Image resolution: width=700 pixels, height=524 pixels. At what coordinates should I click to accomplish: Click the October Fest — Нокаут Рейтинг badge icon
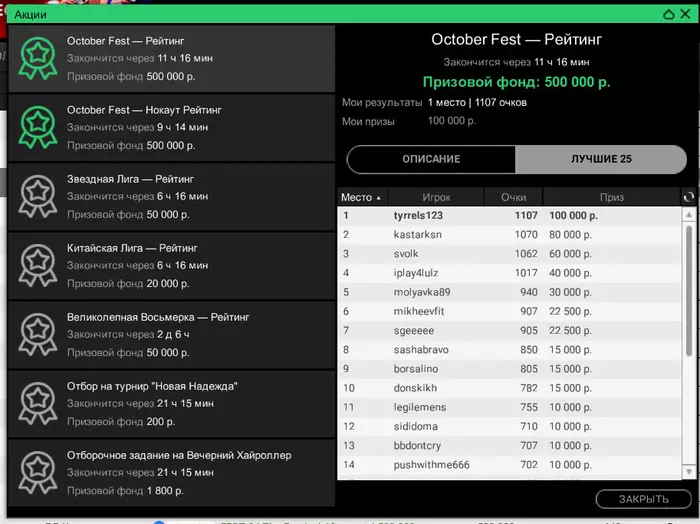pos(39,127)
